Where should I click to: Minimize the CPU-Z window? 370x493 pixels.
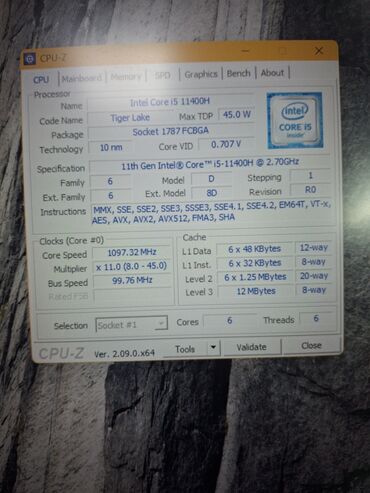pyautogui.click(x=246, y=51)
